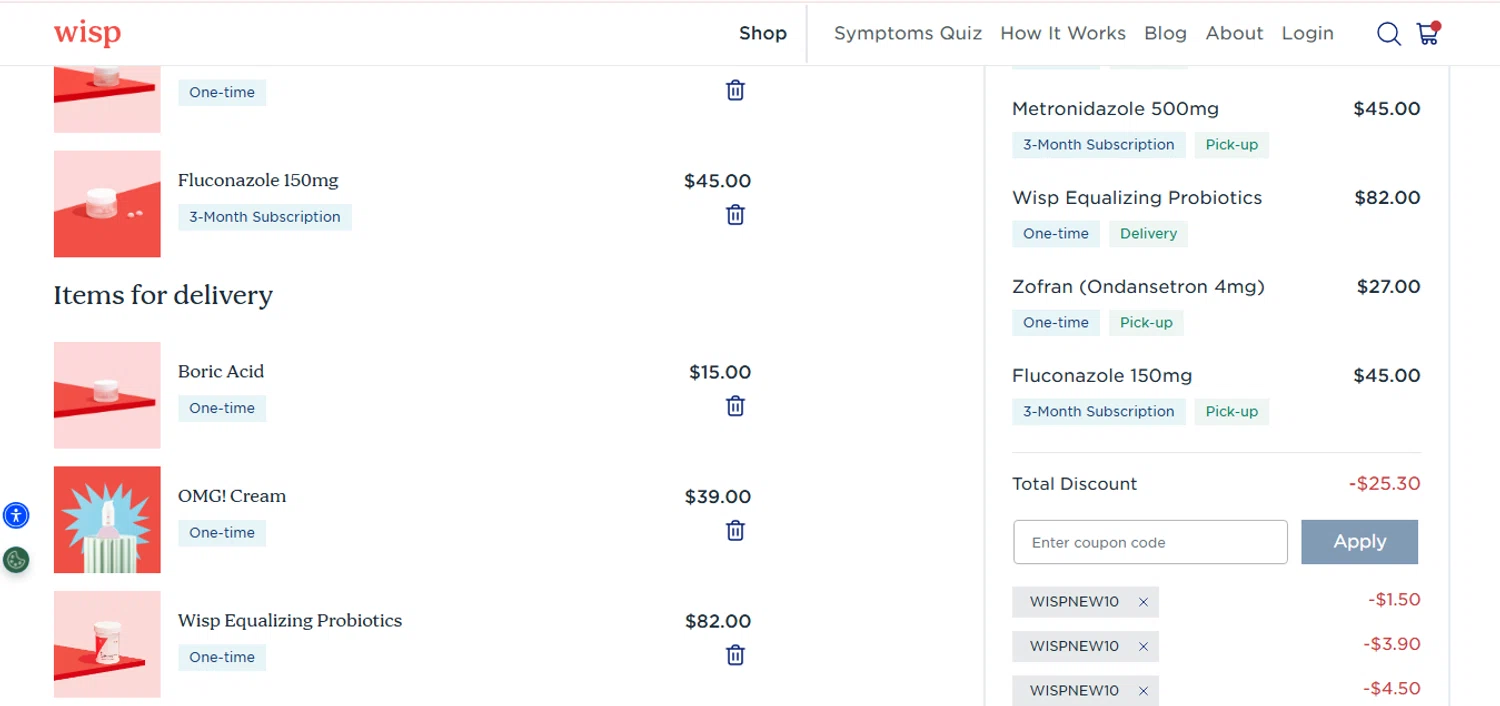
Task: Remove the first WISPNEW10 coupon tag
Action: click(x=1143, y=602)
